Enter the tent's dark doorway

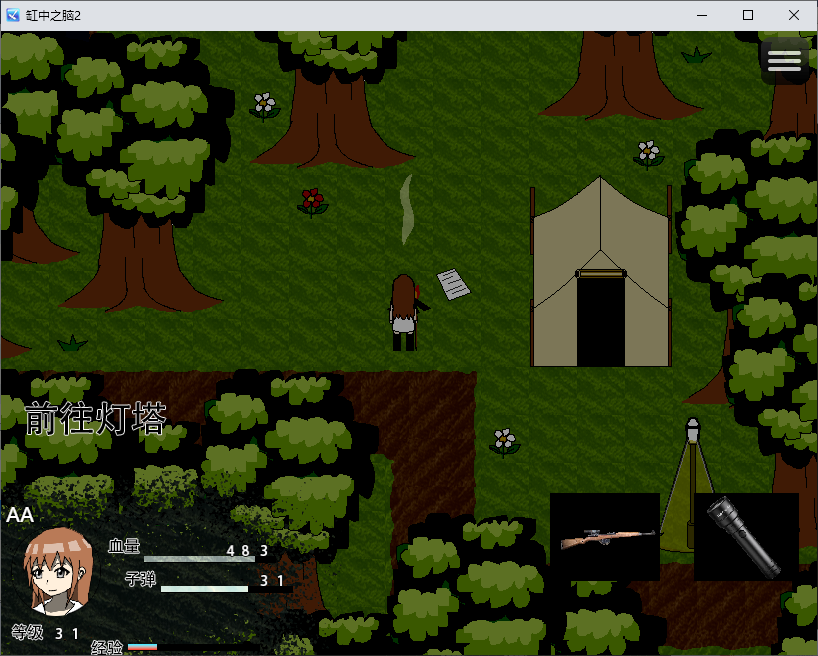pos(600,320)
